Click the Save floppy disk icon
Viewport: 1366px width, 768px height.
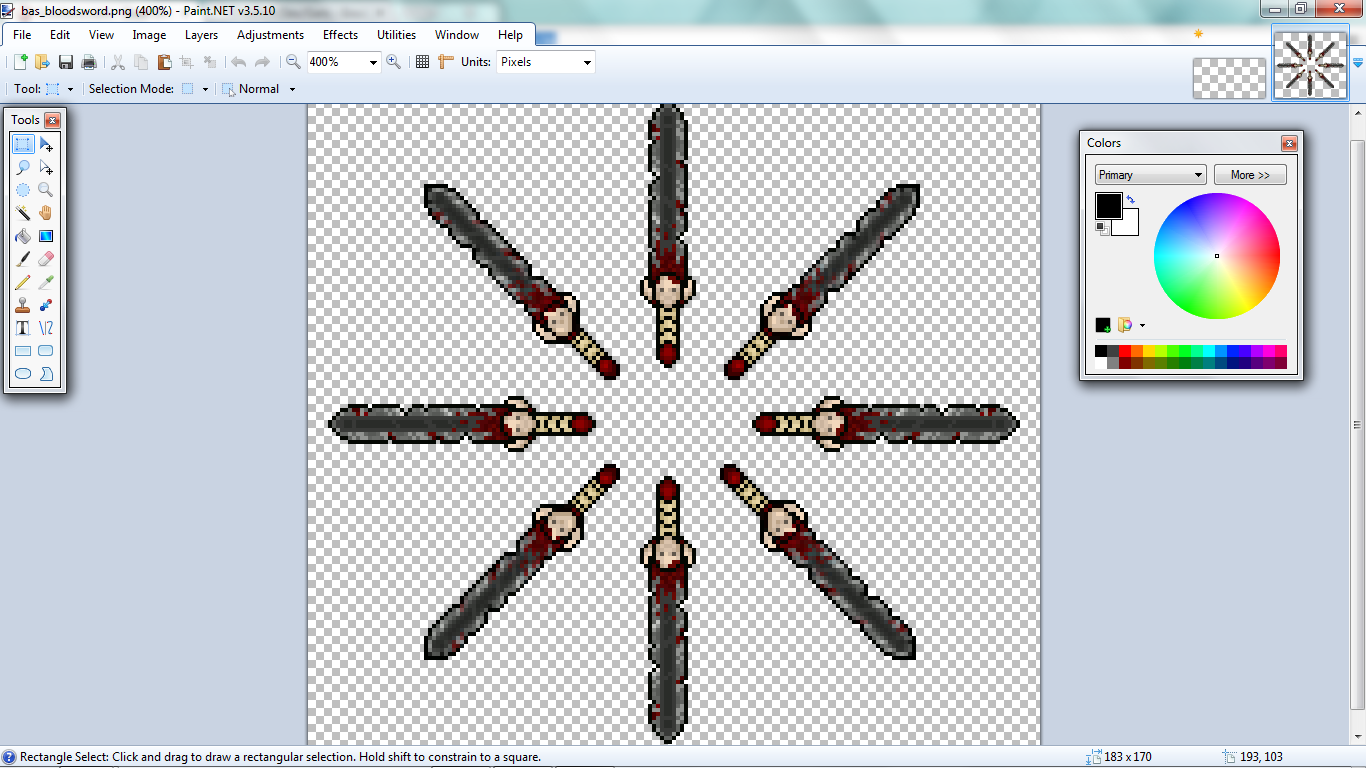coord(66,62)
